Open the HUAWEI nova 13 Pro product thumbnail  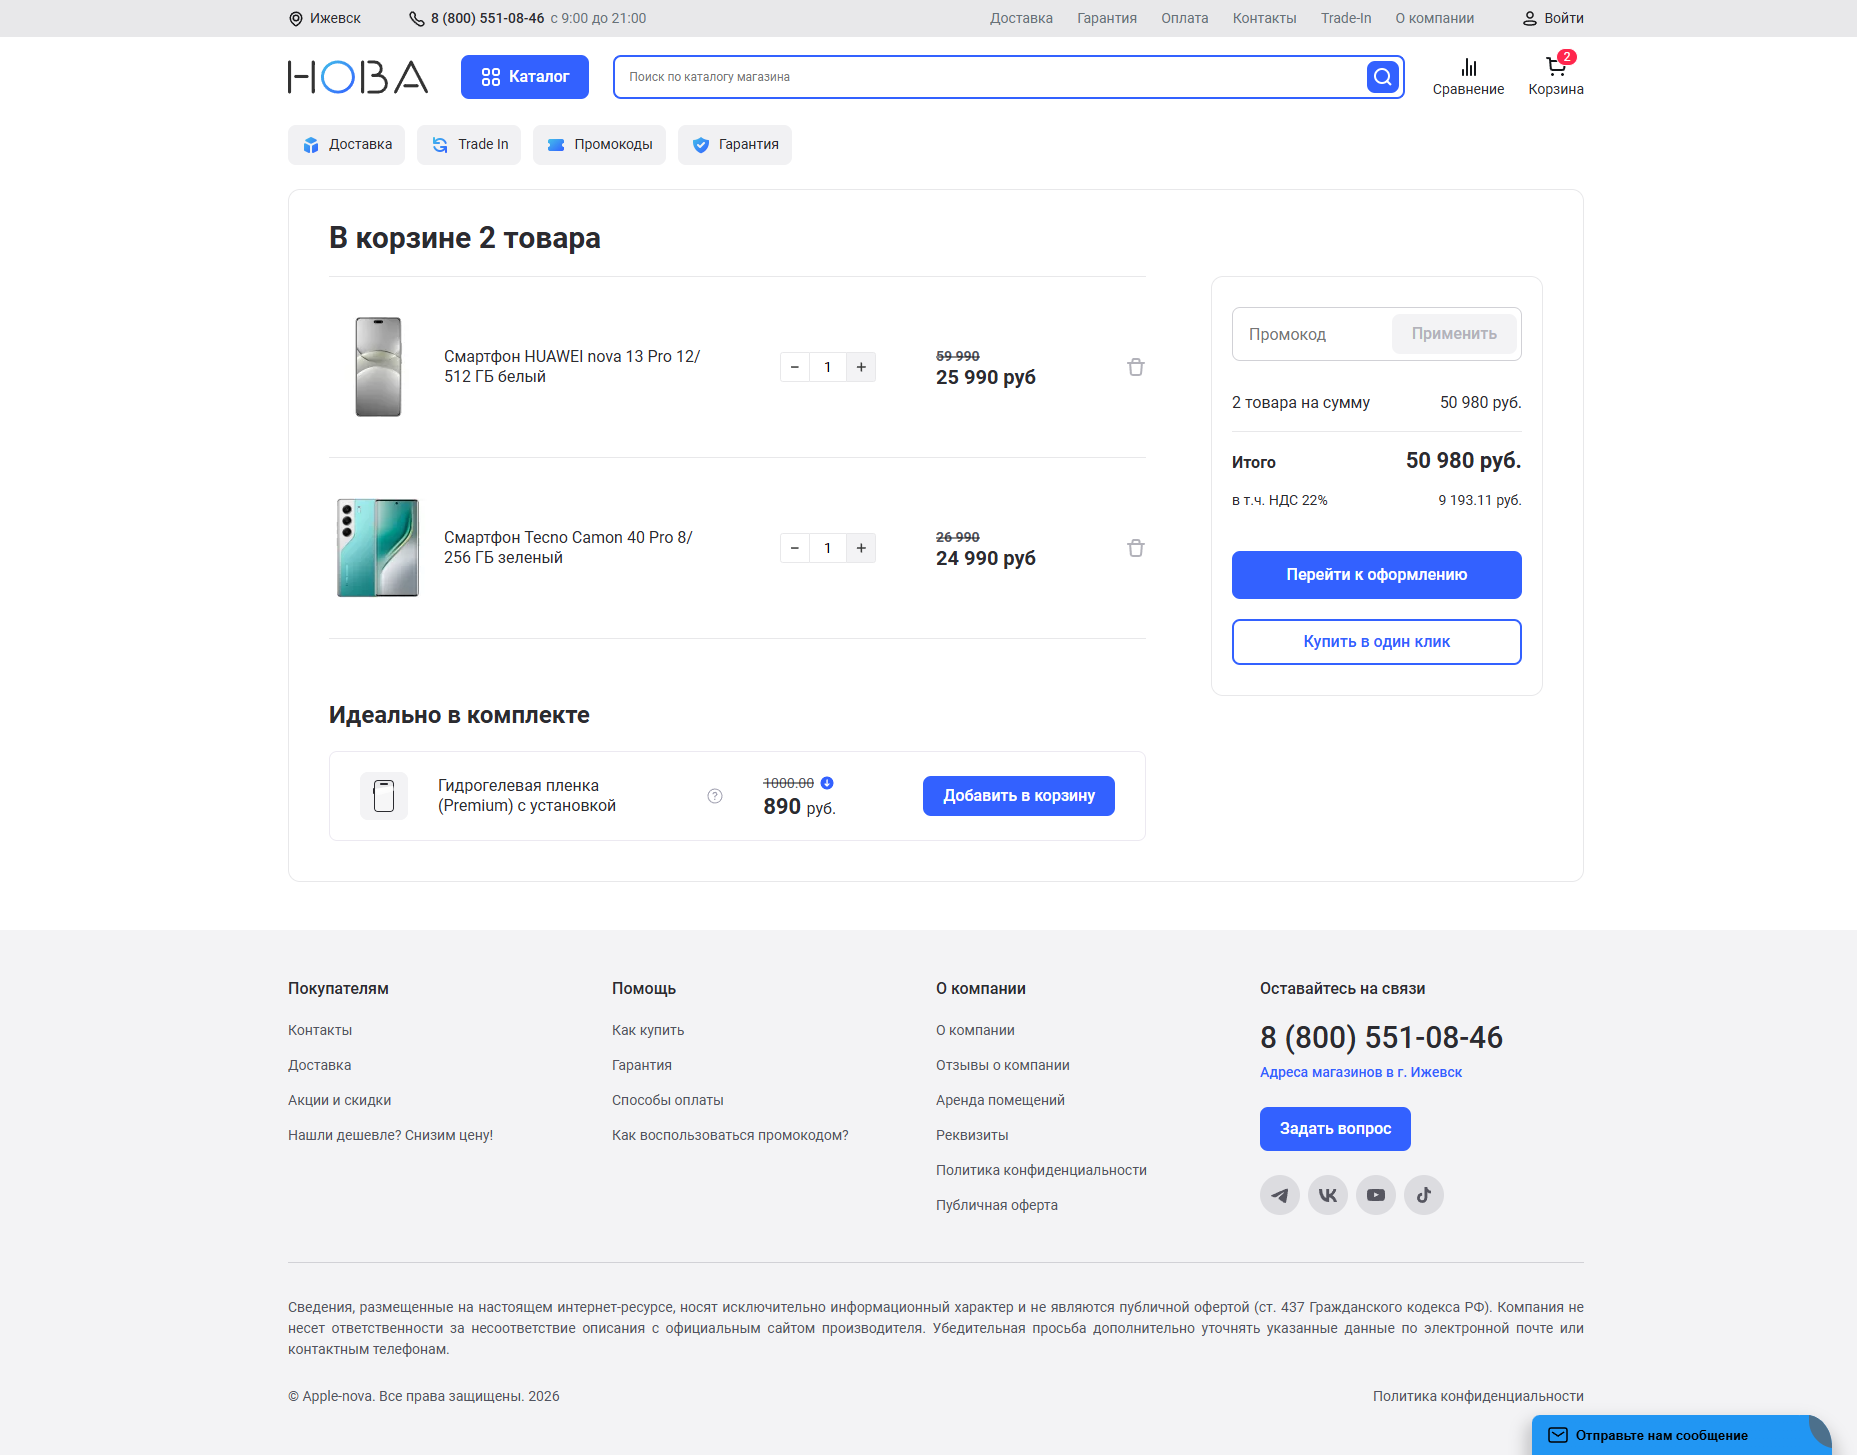coord(378,367)
